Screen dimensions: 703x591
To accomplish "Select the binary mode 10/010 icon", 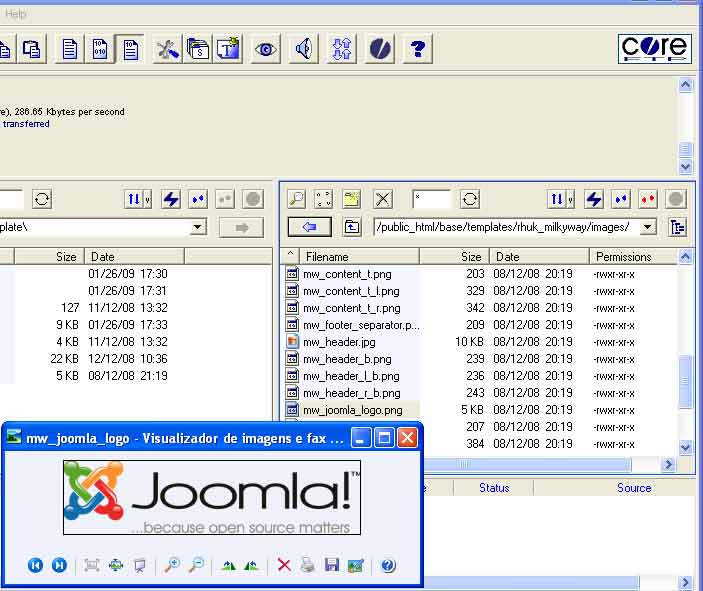I will point(100,49).
